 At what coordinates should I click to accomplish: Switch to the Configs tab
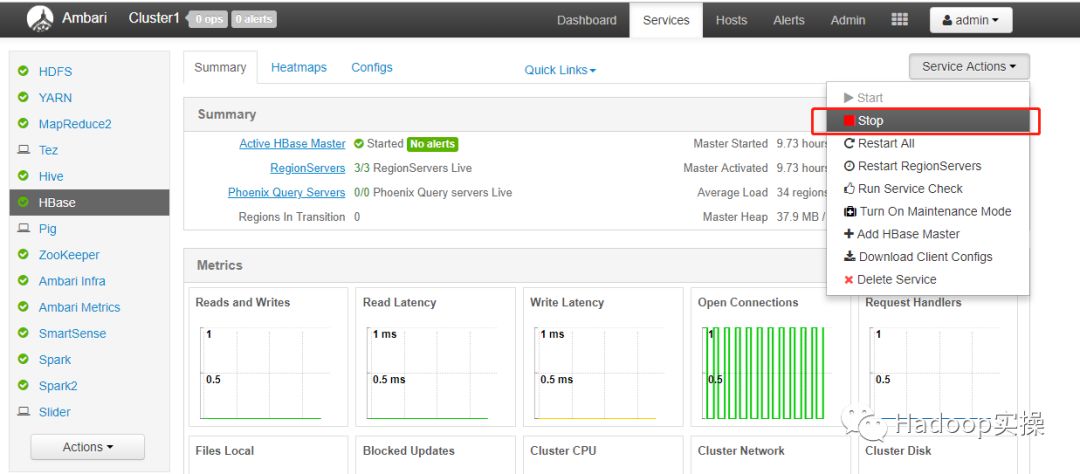[372, 68]
